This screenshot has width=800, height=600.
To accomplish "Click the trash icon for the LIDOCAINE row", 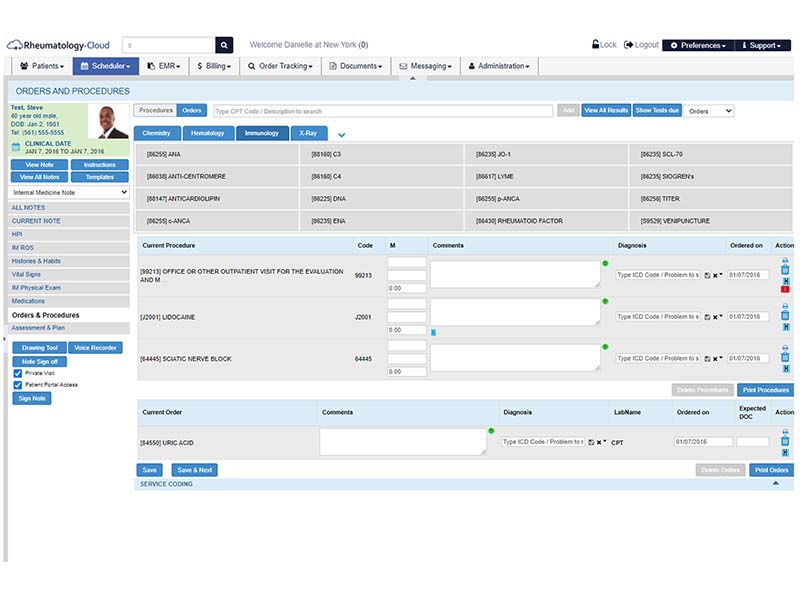I will click(785, 315).
